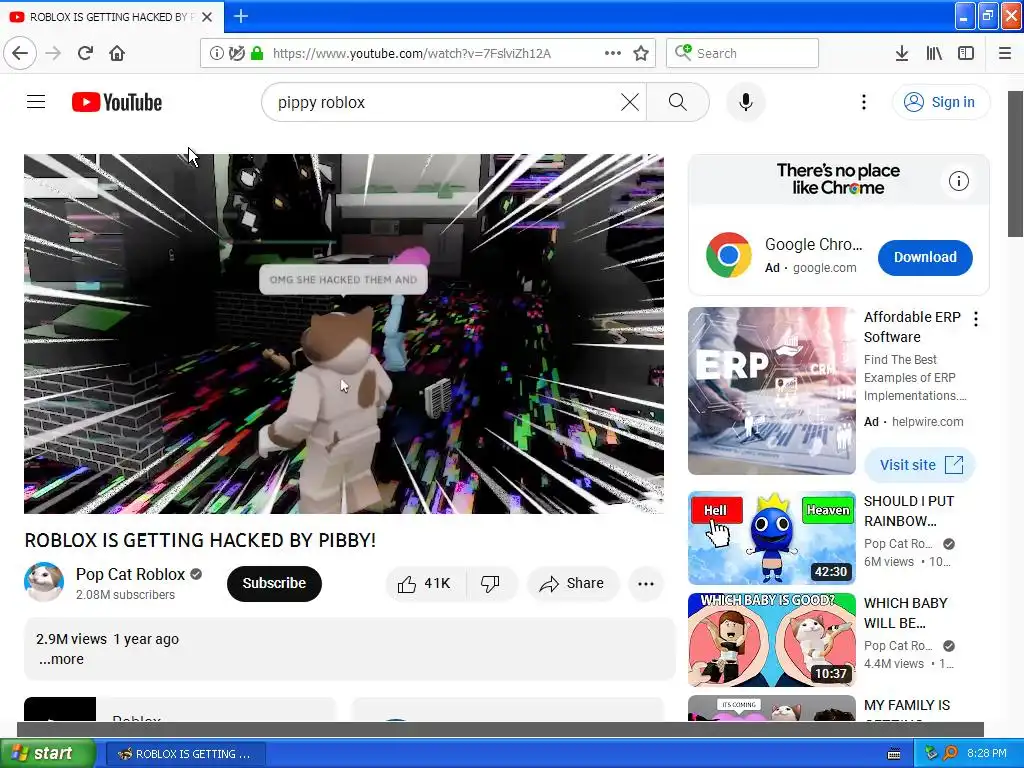Image resolution: width=1024 pixels, height=768 pixels.
Task: Open Pop Cat Roblox channel avatar
Action: pyautogui.click(x=44, y=582)
